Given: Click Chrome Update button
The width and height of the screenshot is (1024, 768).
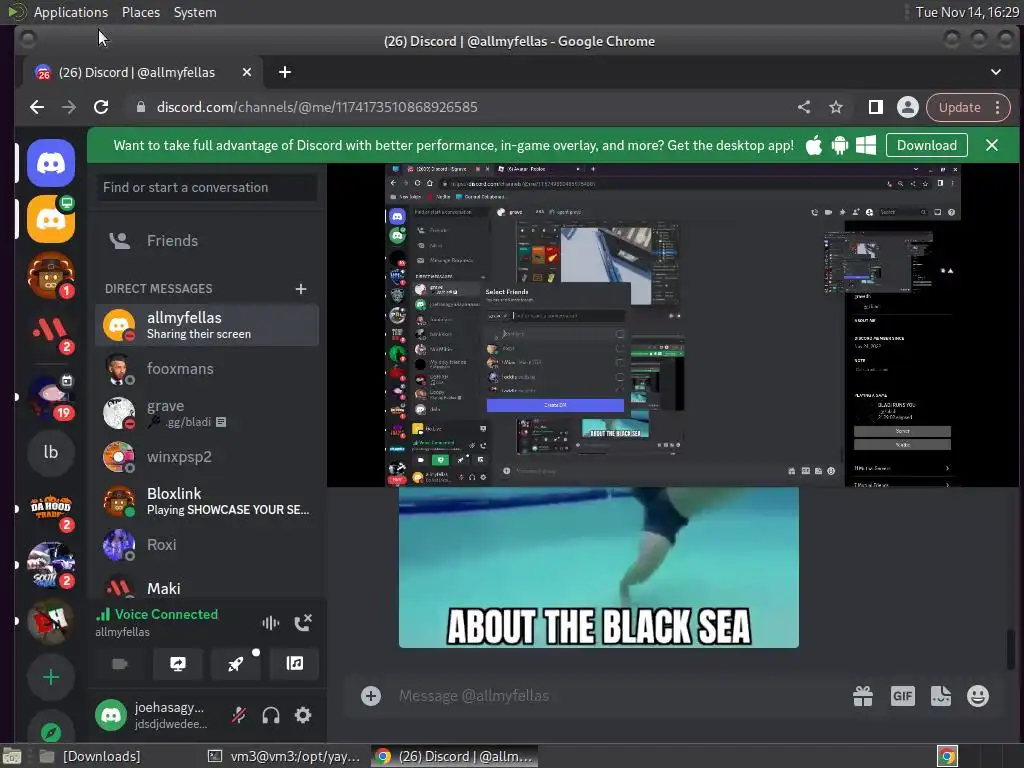Looking at the screenshot, I should [x=959, y=107].
